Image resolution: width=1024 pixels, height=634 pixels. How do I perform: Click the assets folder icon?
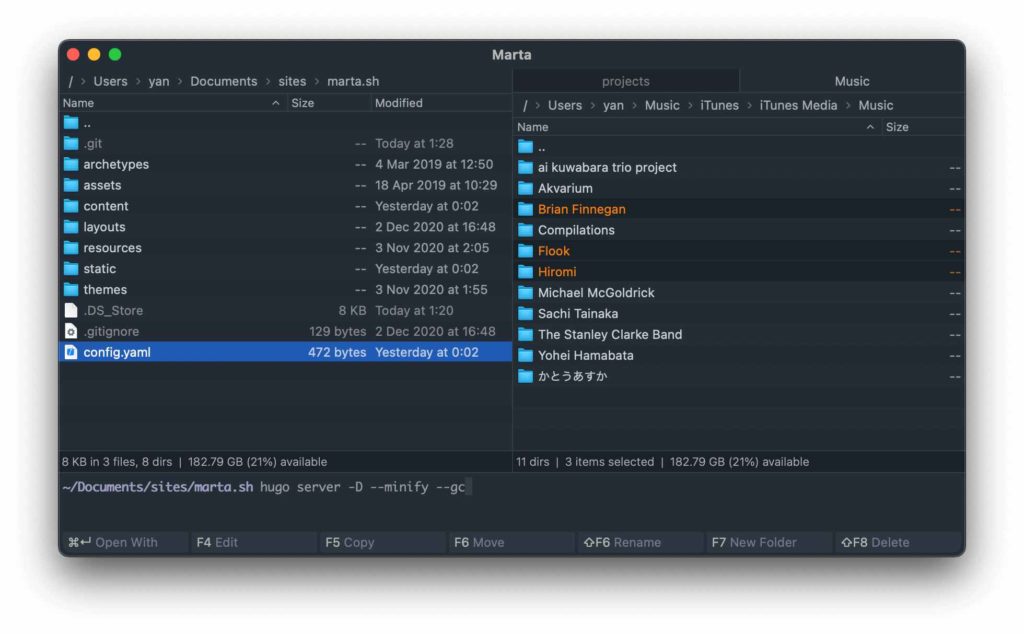[71, 185]
